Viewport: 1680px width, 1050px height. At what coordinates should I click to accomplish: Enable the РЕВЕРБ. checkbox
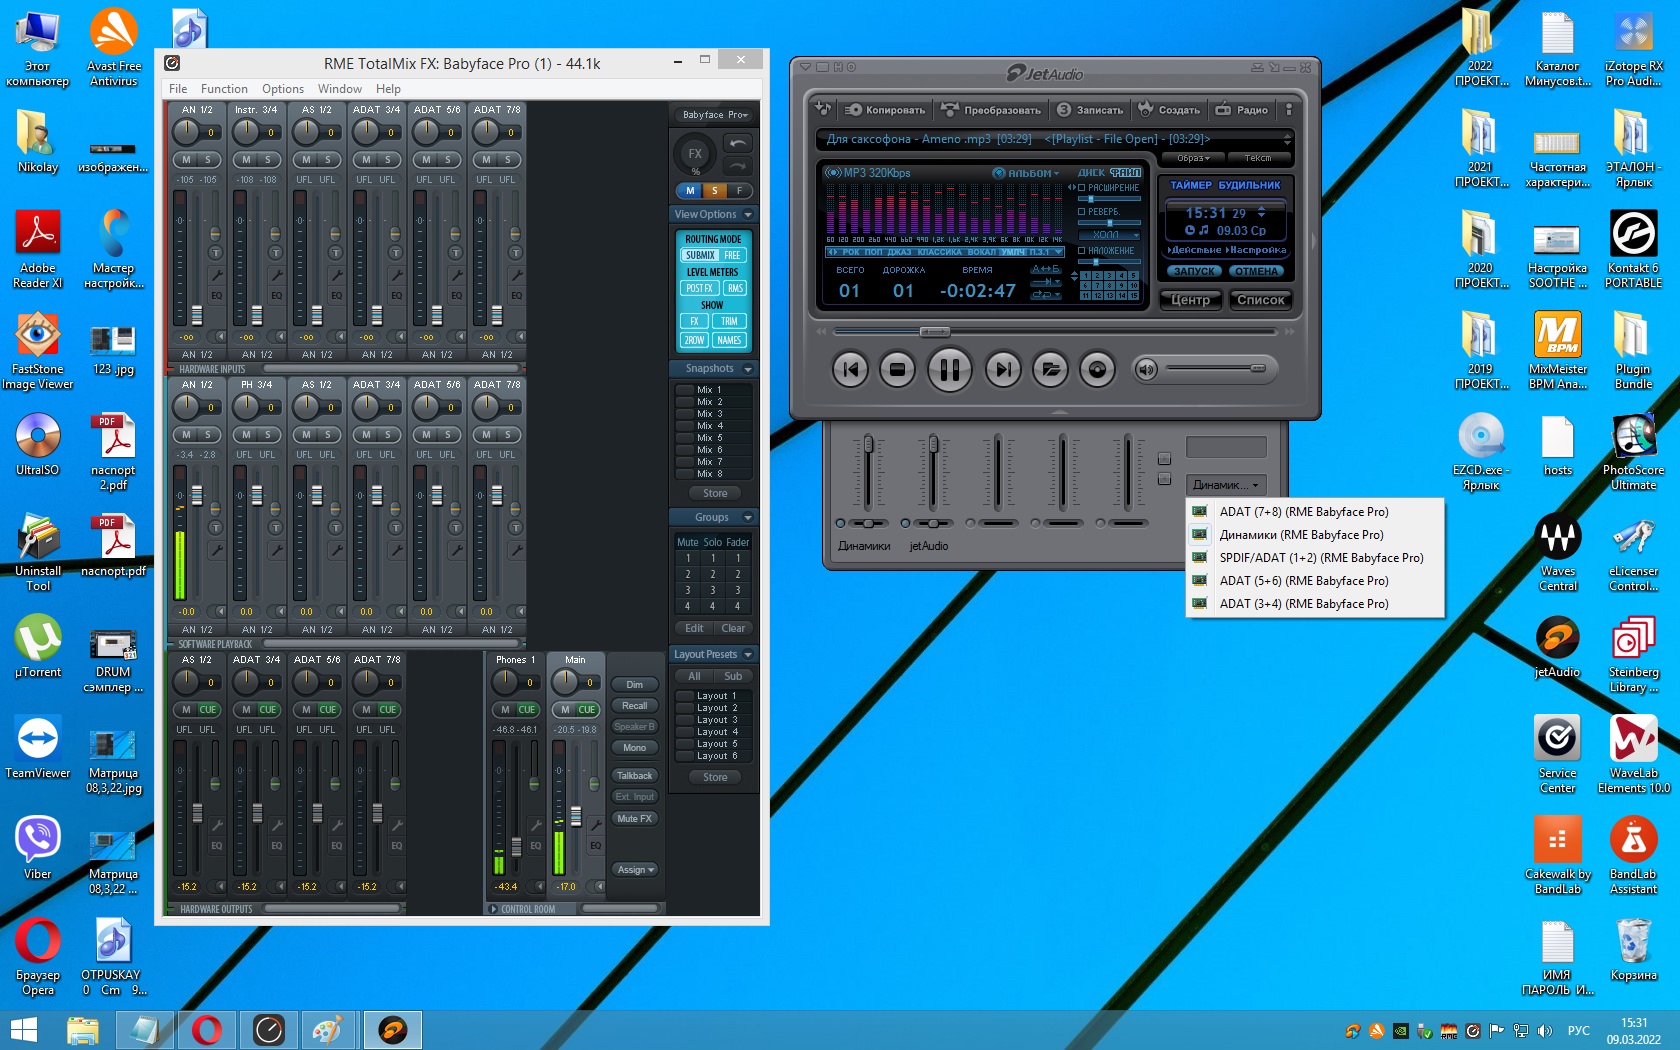click(x=1081, y=212)
